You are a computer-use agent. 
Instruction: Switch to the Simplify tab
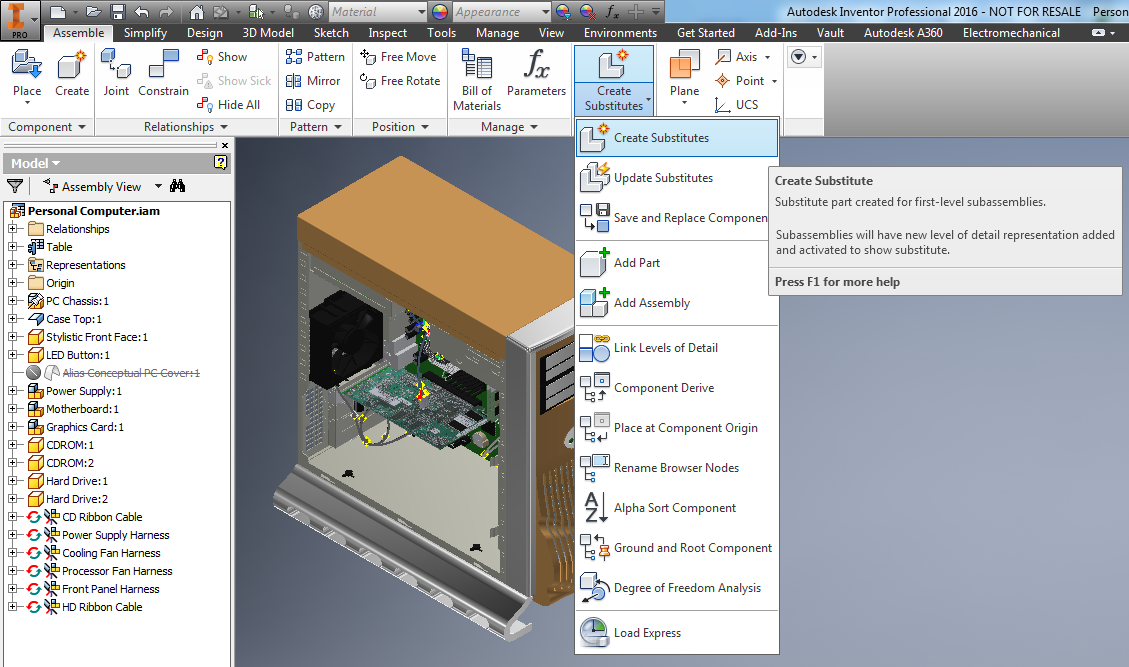pos(145,33)
